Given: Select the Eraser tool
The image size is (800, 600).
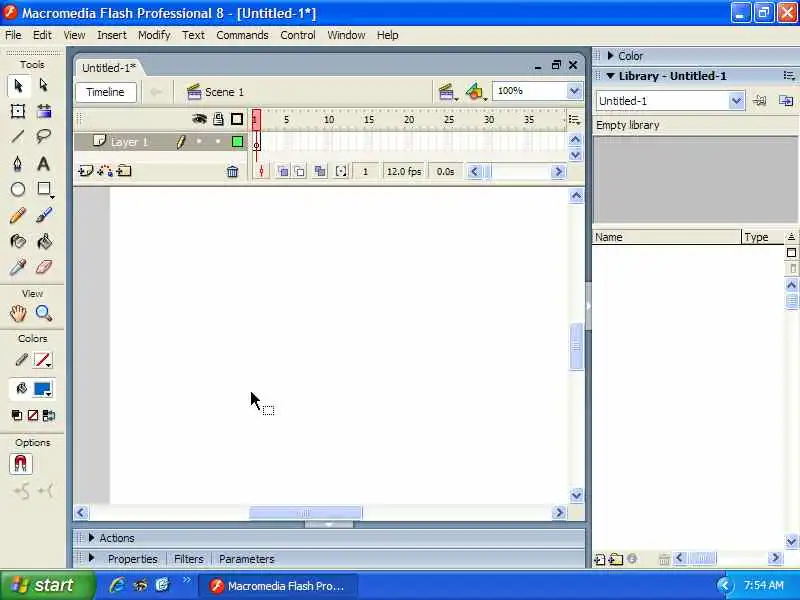Looking at the screenshot, I should tap(44, 267).
